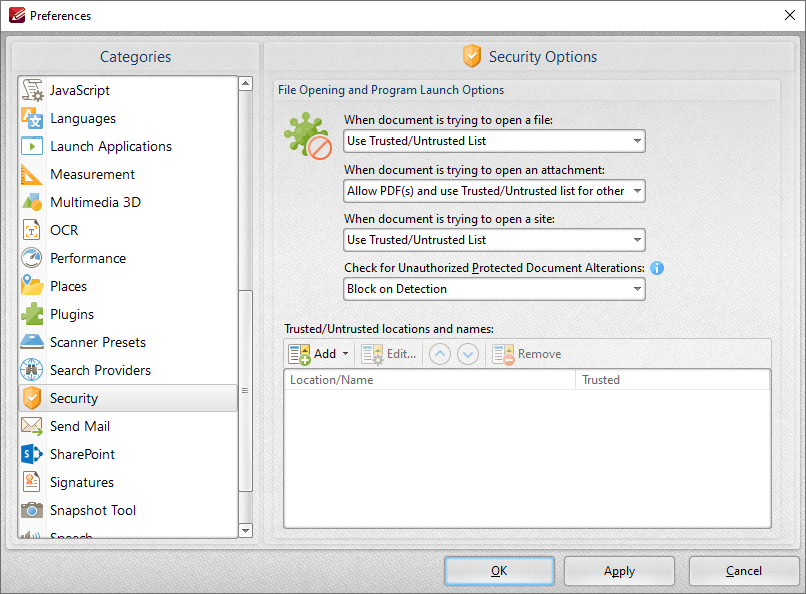Viewport: 806px width, 594px height.
Task: Click the OK button
Action: pos(499,571)
